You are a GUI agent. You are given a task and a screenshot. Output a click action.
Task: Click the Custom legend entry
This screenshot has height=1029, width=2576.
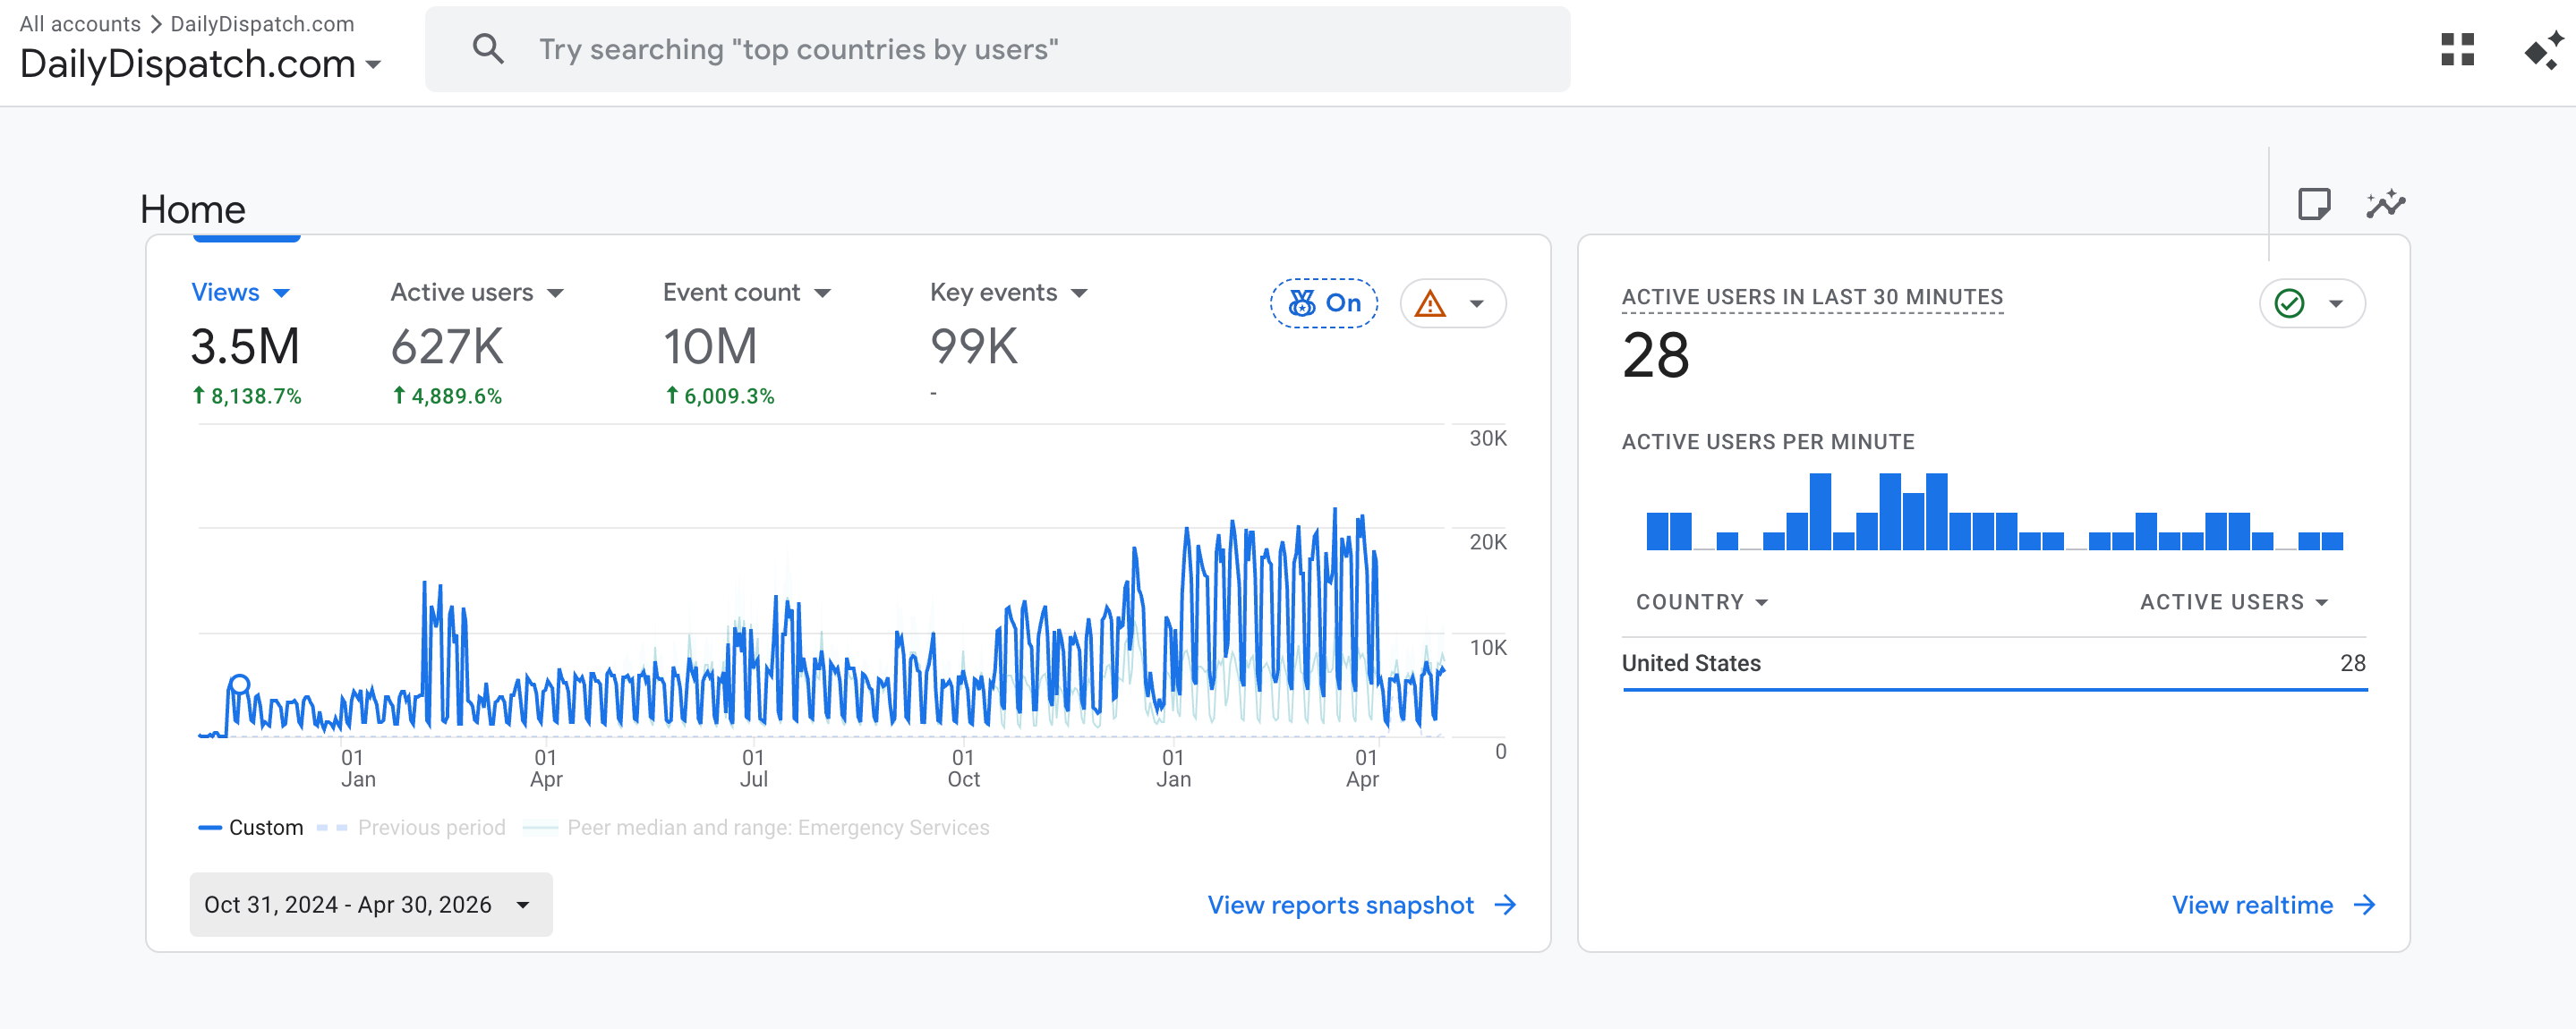(x=251, y=828)
